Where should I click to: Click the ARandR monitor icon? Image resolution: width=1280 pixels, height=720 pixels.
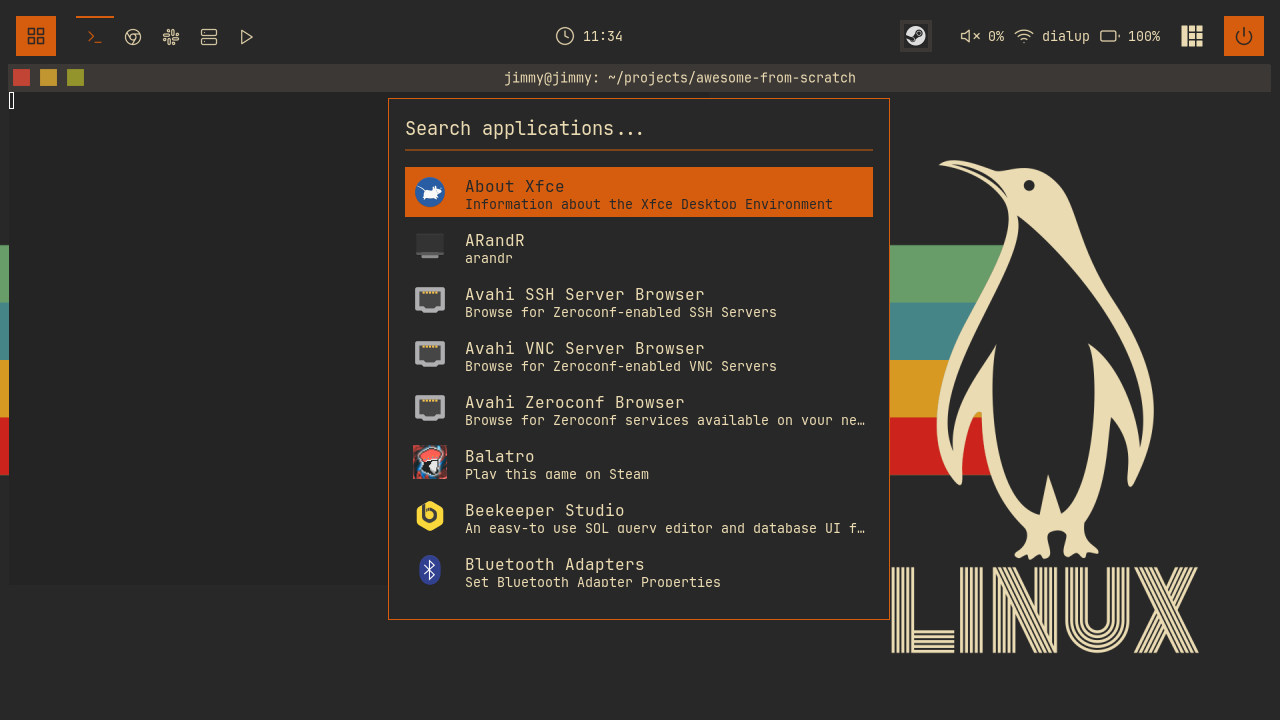pos(430,246)
